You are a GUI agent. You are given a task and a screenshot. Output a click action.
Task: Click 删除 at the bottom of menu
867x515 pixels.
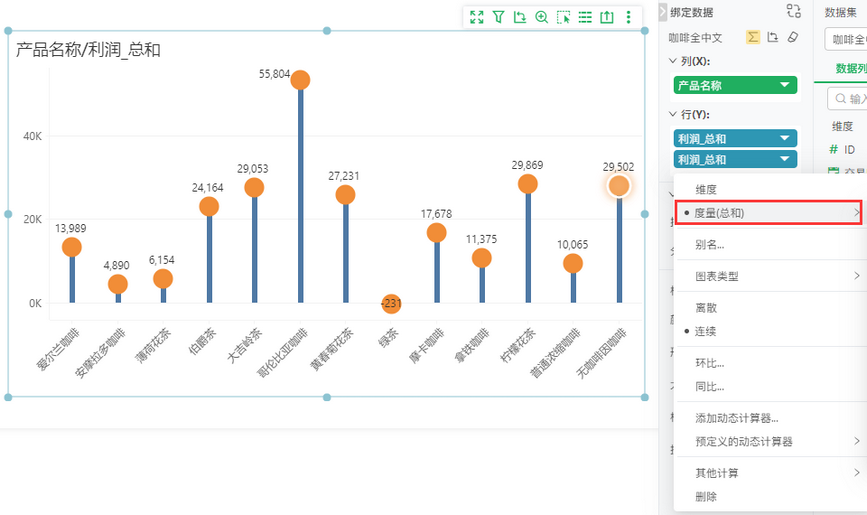[x=706, y=497]
